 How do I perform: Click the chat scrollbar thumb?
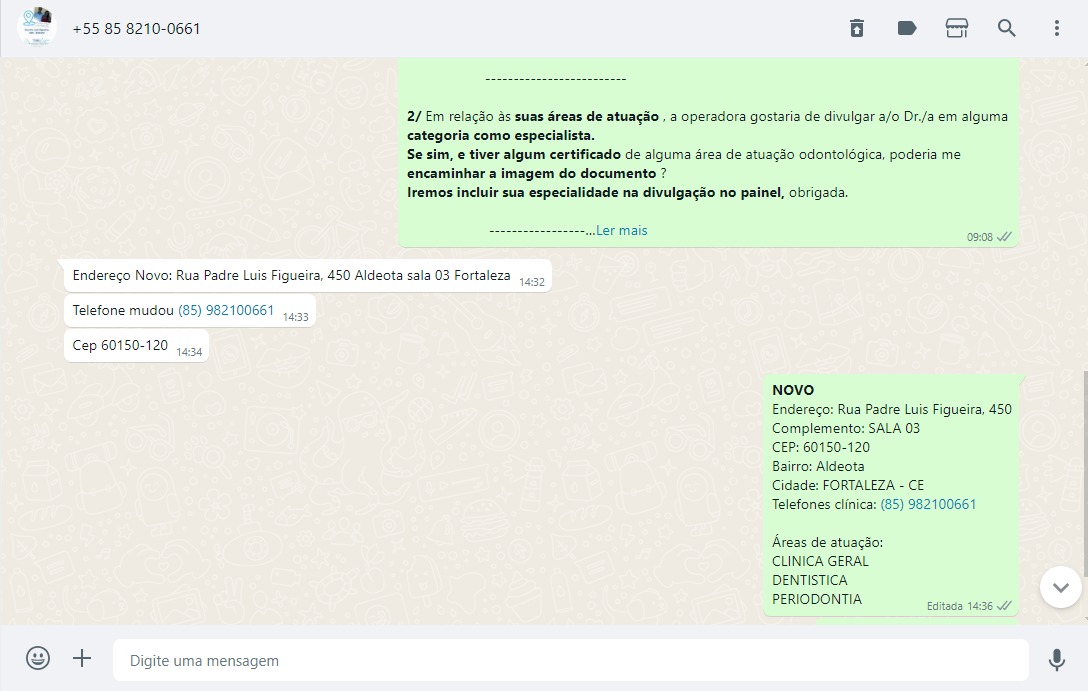coord(1085,473)
